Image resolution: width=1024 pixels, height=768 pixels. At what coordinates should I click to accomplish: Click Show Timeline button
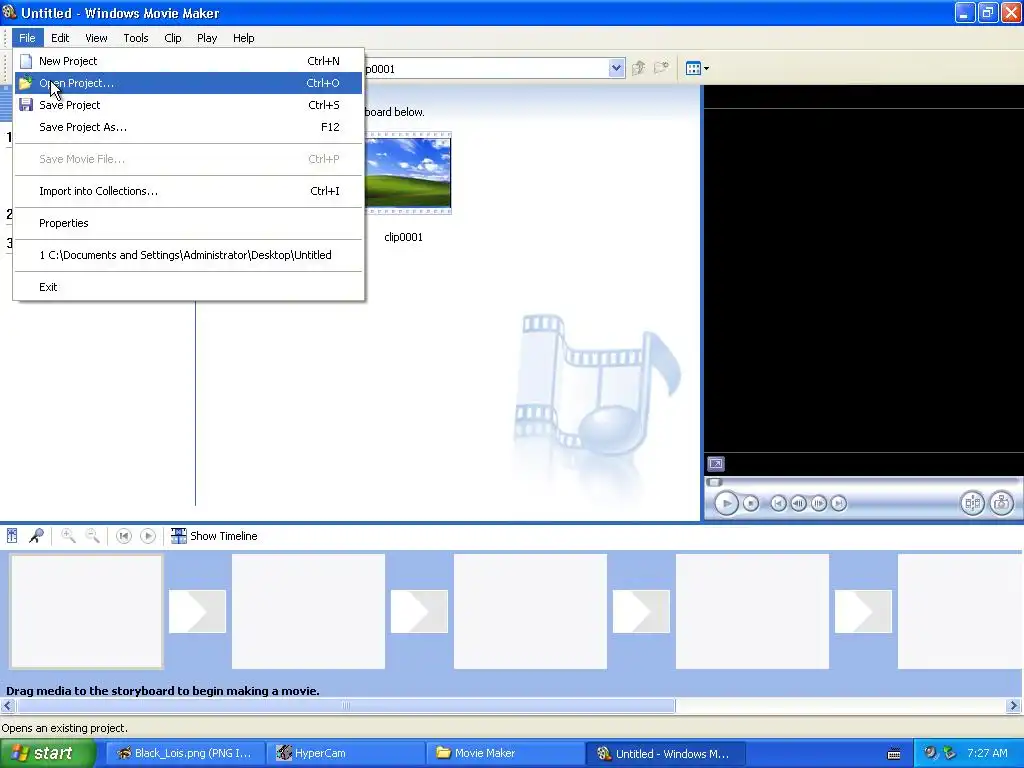[x=214, y=536]
